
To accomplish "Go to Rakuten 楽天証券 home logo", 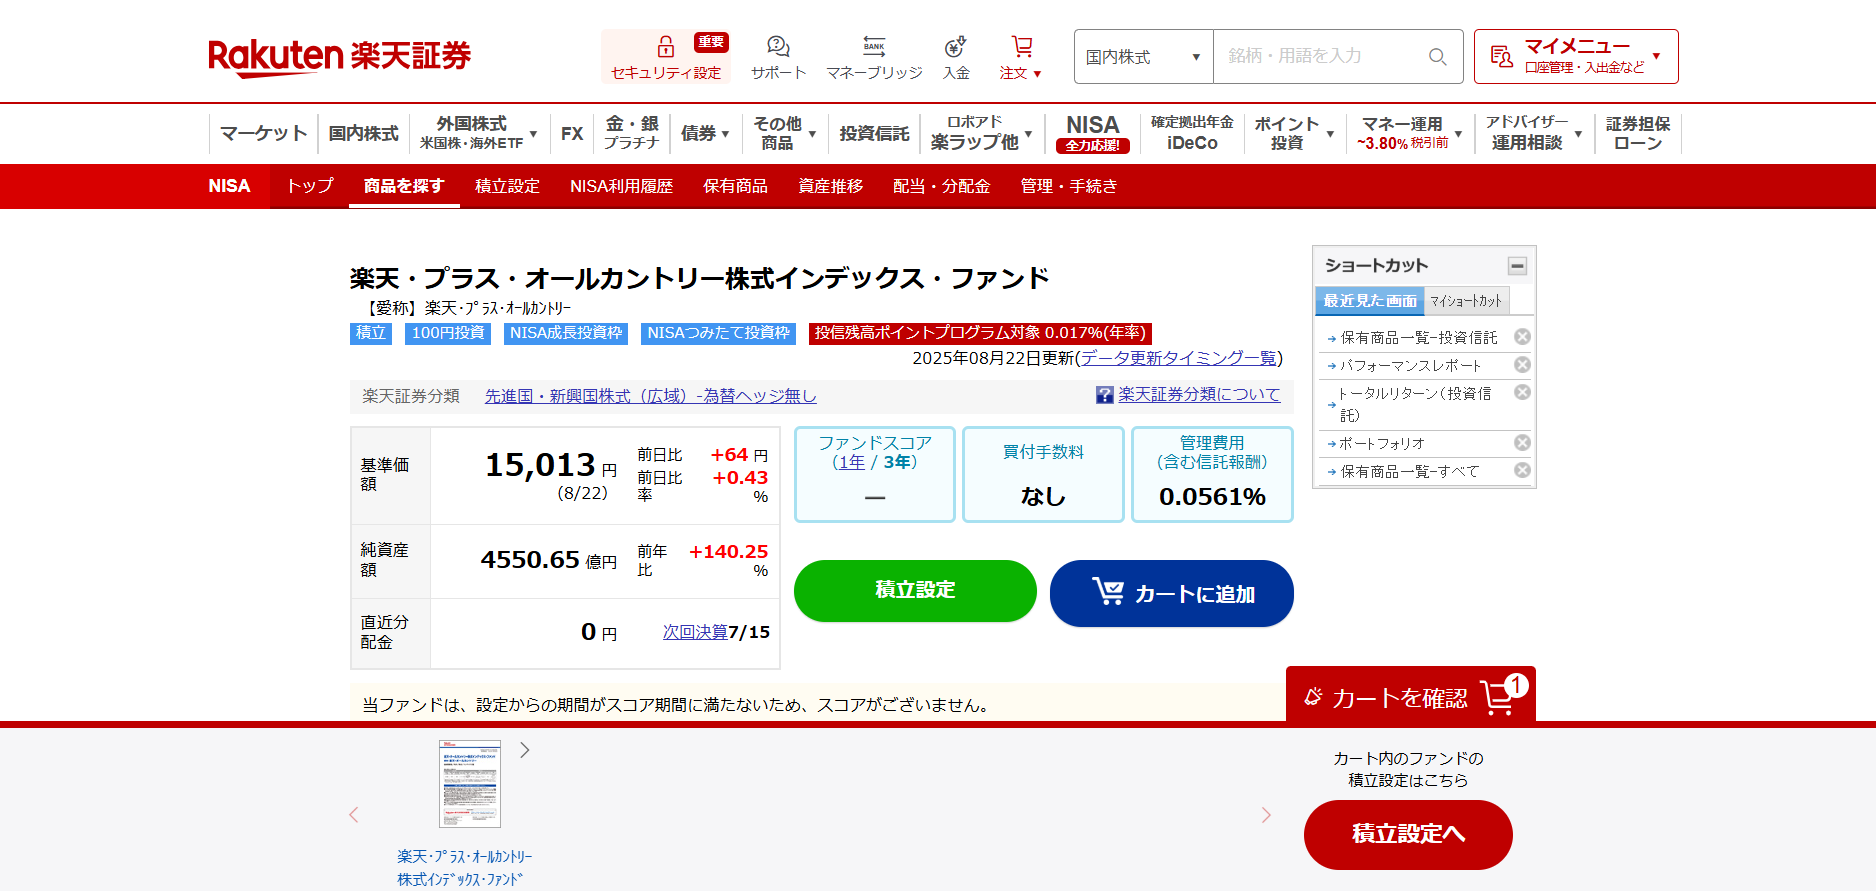I will (x=339, y=57).
